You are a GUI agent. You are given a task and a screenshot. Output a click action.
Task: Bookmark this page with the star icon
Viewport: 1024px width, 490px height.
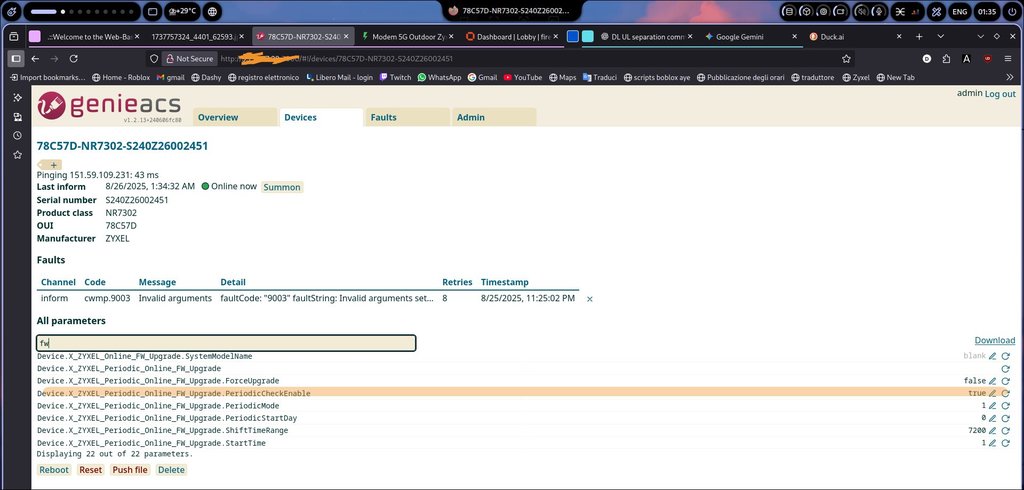846,59
